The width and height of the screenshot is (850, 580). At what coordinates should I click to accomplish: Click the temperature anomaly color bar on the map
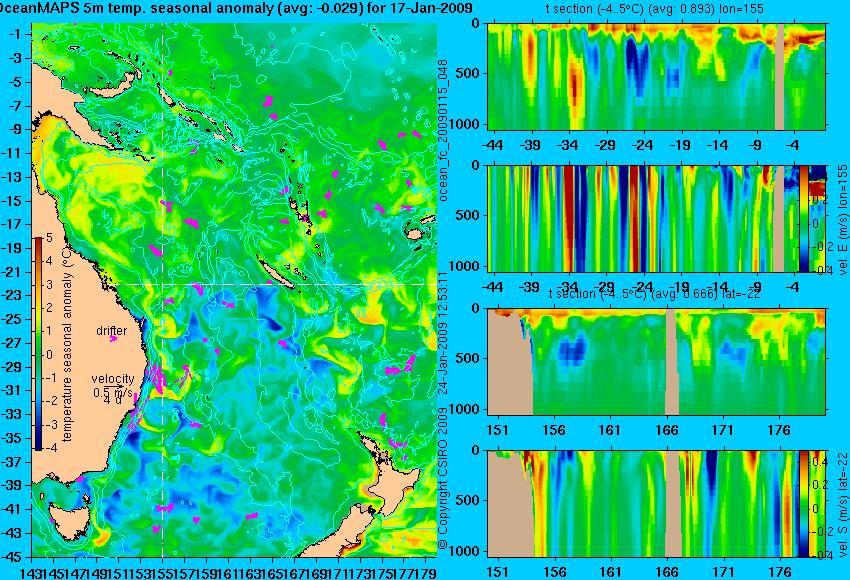click(x=38, y=344)
